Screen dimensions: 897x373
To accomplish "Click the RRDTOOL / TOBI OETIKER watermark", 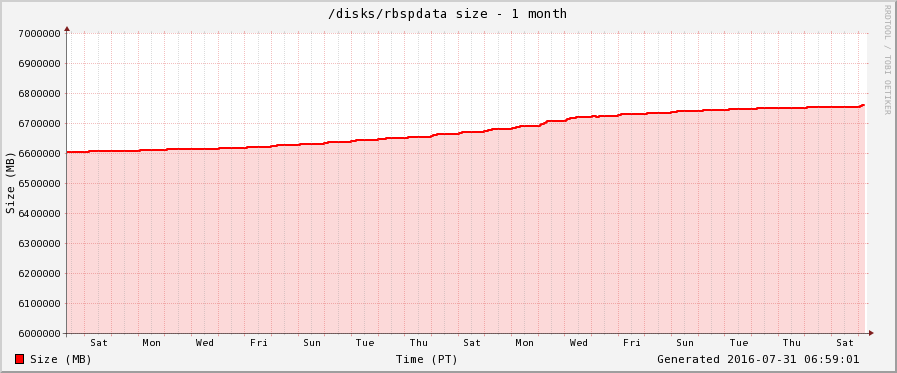I will coord(887,60).
